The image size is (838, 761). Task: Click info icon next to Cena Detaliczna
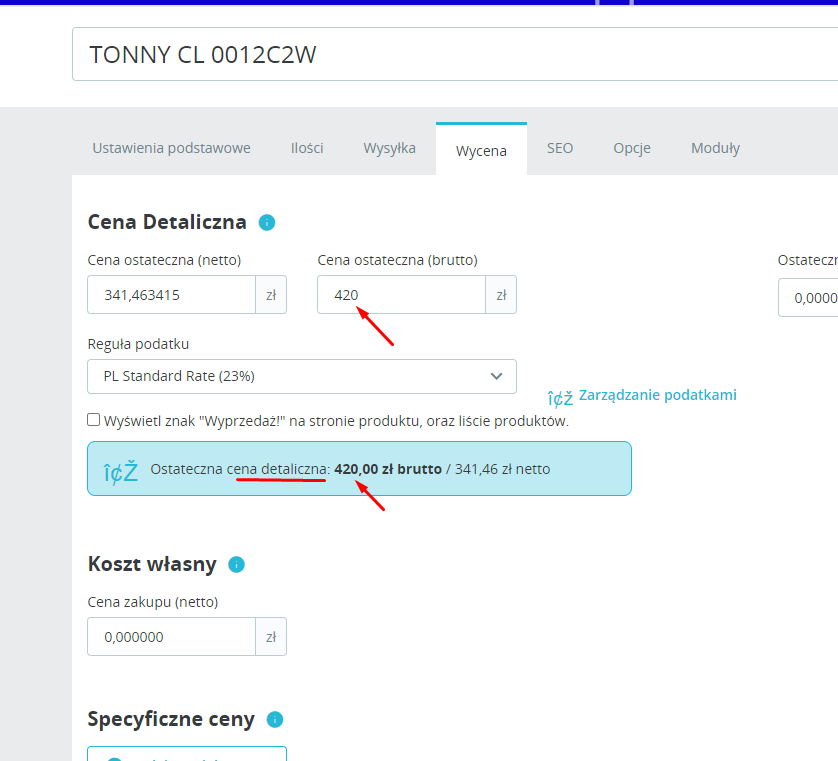267,222
